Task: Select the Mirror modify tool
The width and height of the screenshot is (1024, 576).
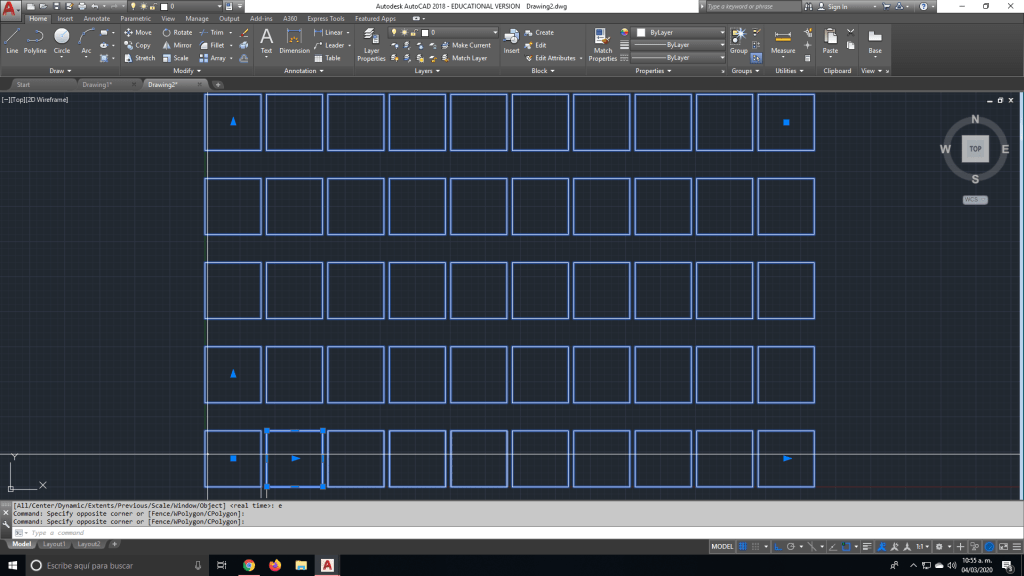Action: [176, 45]
